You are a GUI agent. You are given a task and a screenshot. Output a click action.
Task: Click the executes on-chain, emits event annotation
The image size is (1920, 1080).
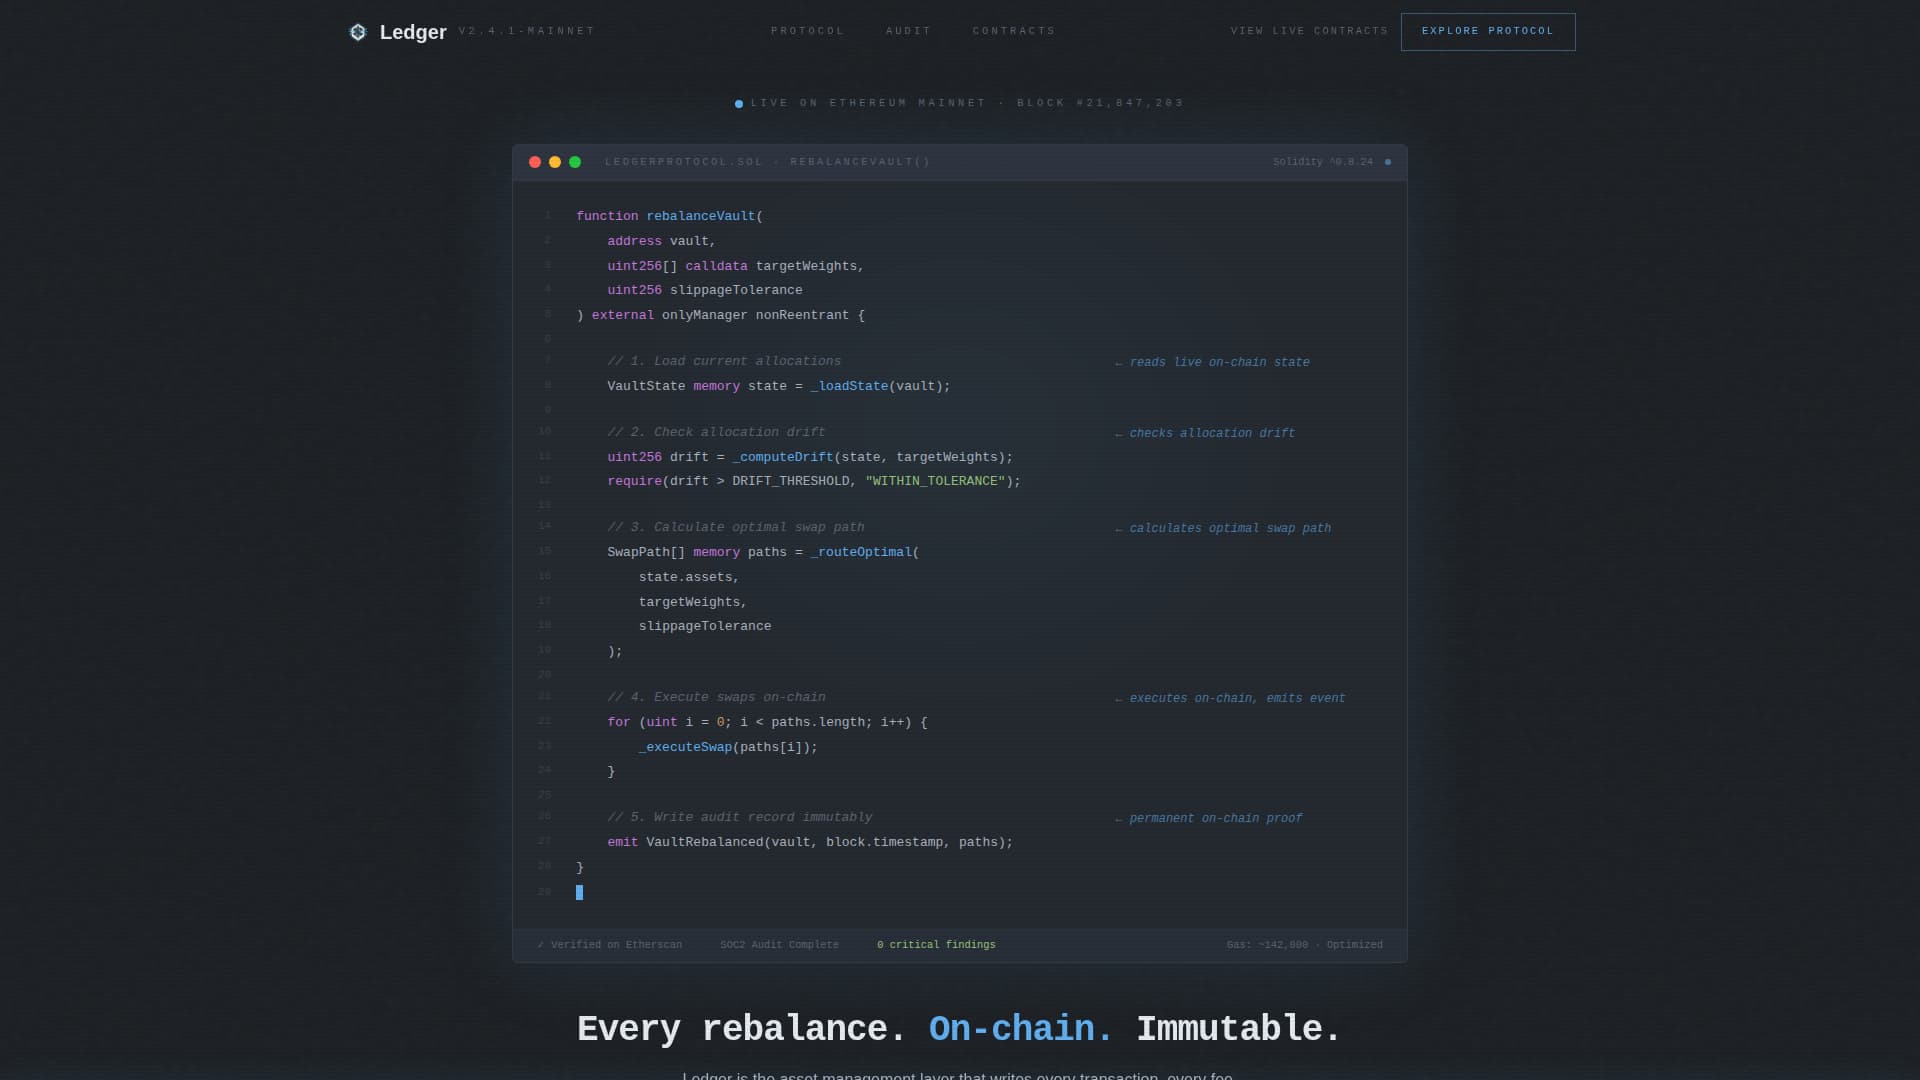[1230, 698]
